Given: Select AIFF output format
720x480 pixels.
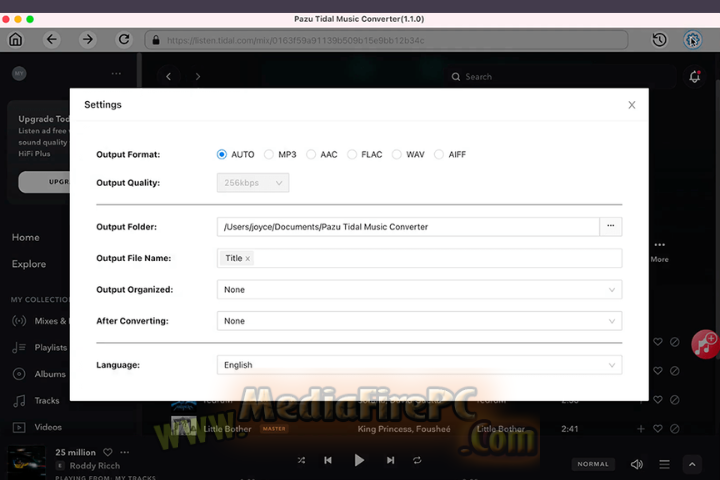Looking at the screenshot, I should point(439,154).
